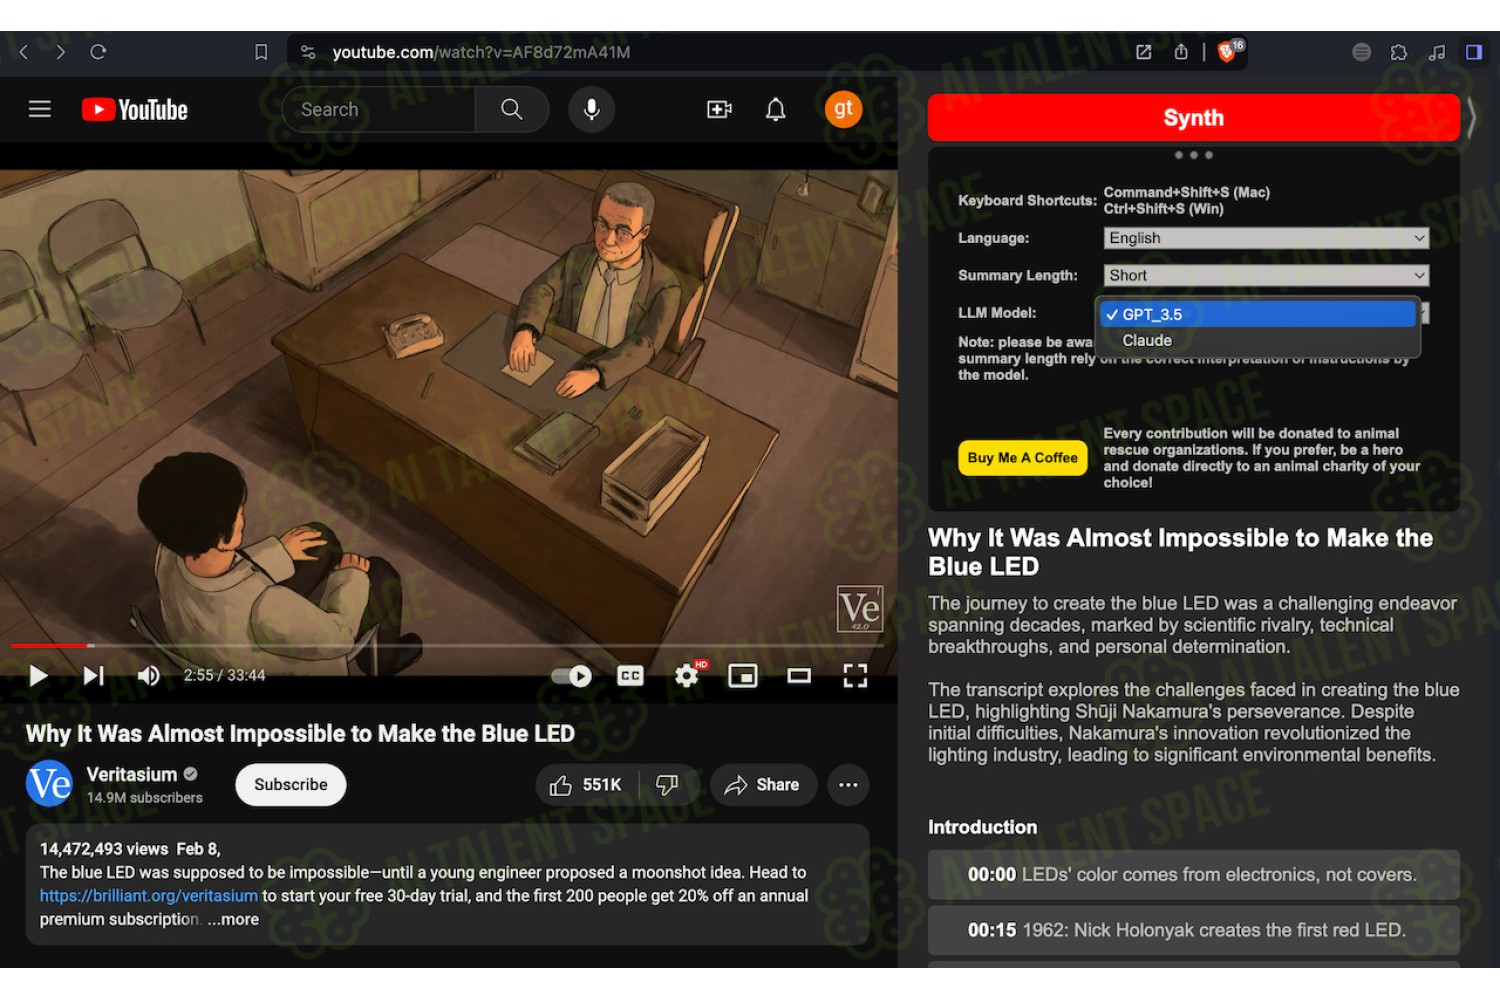Click the browser share icon
The width and height of the screenshot is (1500, 1000).
click(1181, 52)
